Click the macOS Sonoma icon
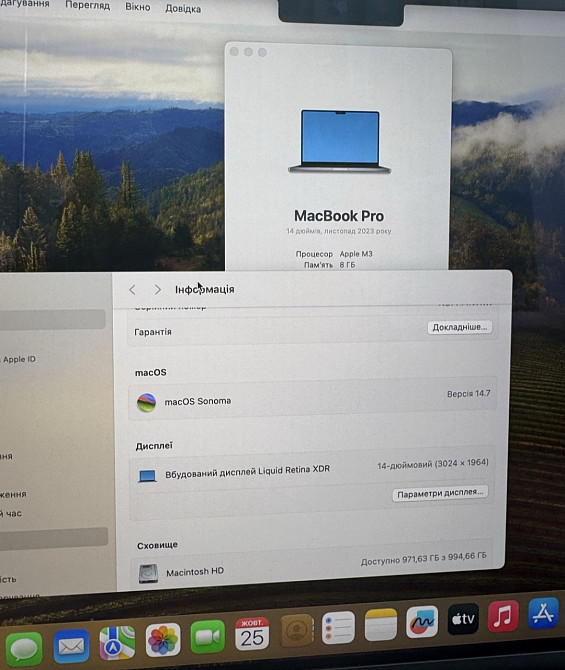The image size is (565, 670). coord(146,403)
